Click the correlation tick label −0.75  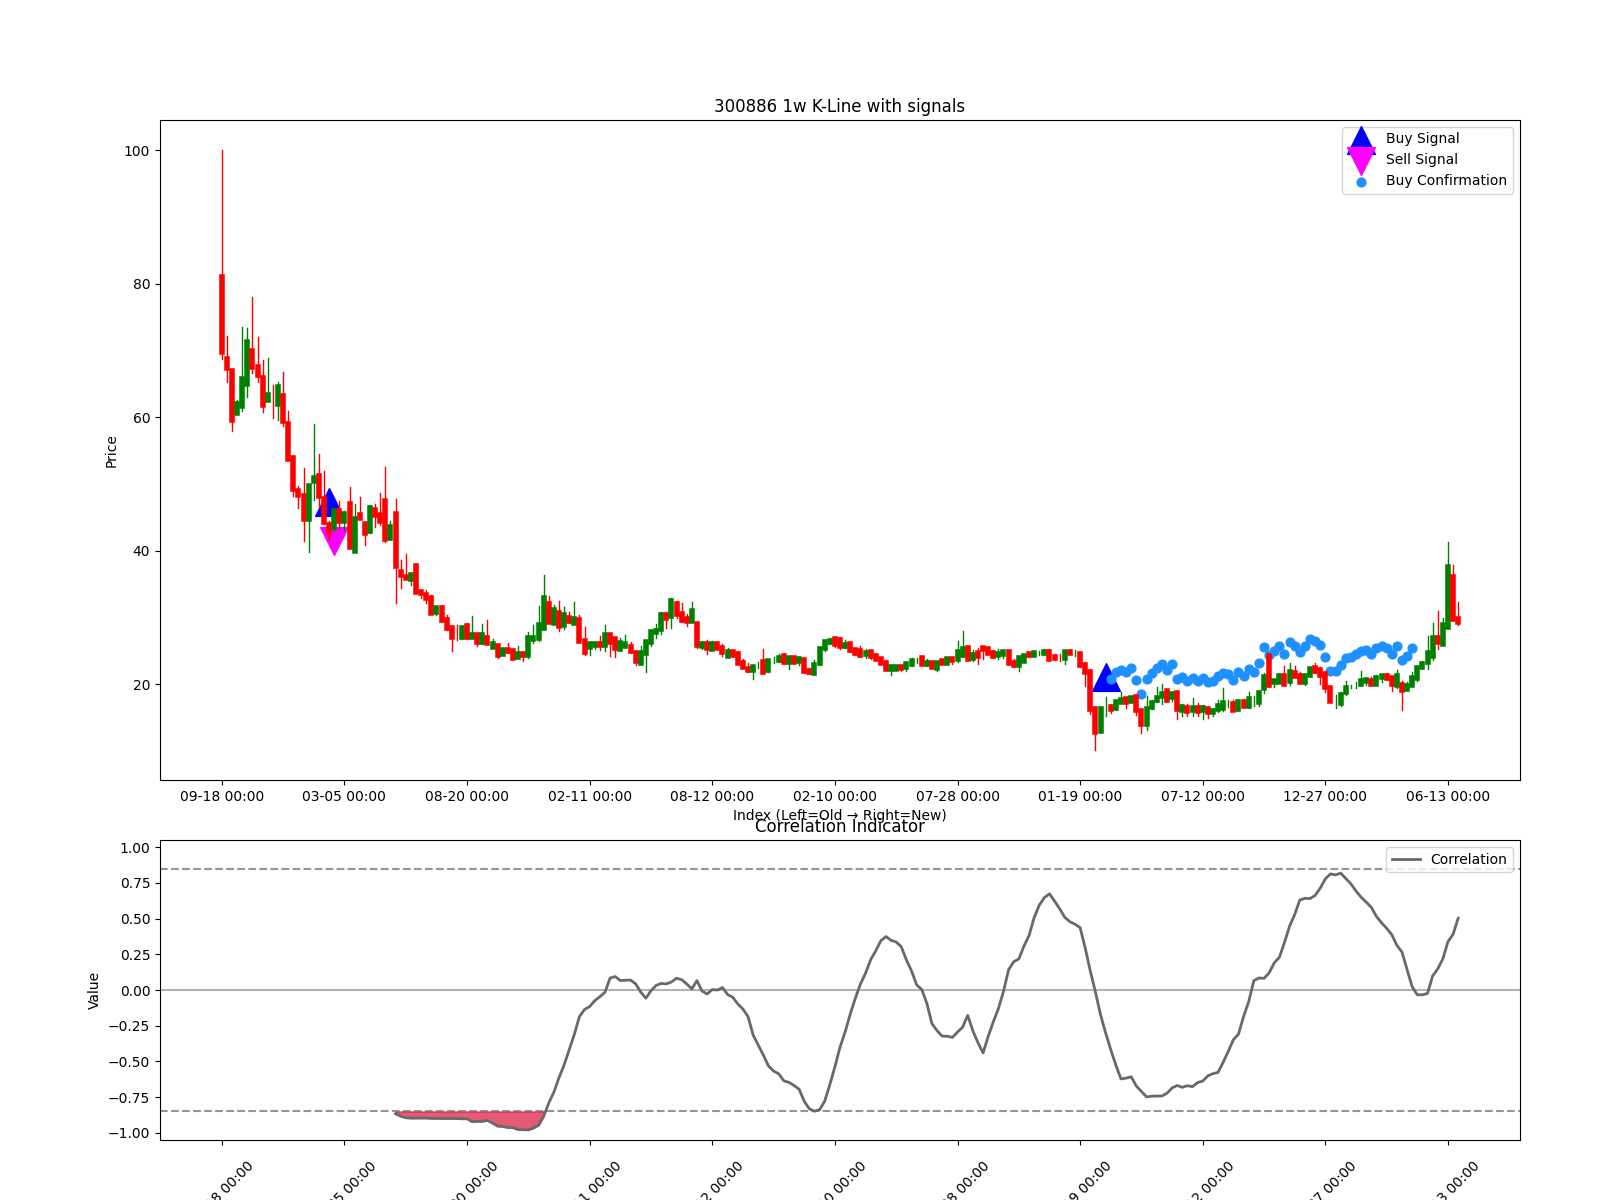(129, 1098)
